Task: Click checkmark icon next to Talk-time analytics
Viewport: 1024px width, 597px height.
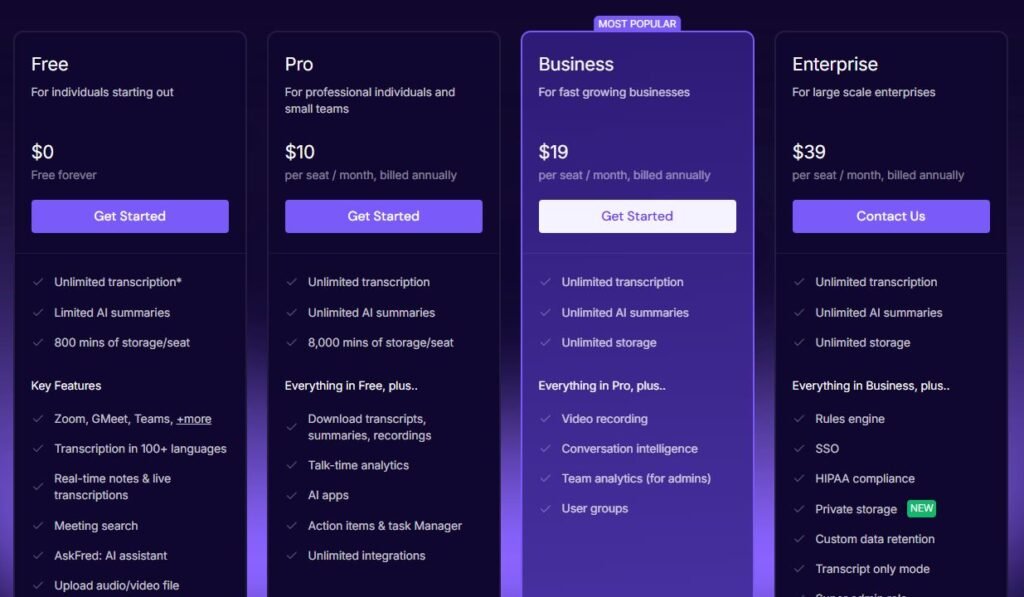Action: [292, 465]
